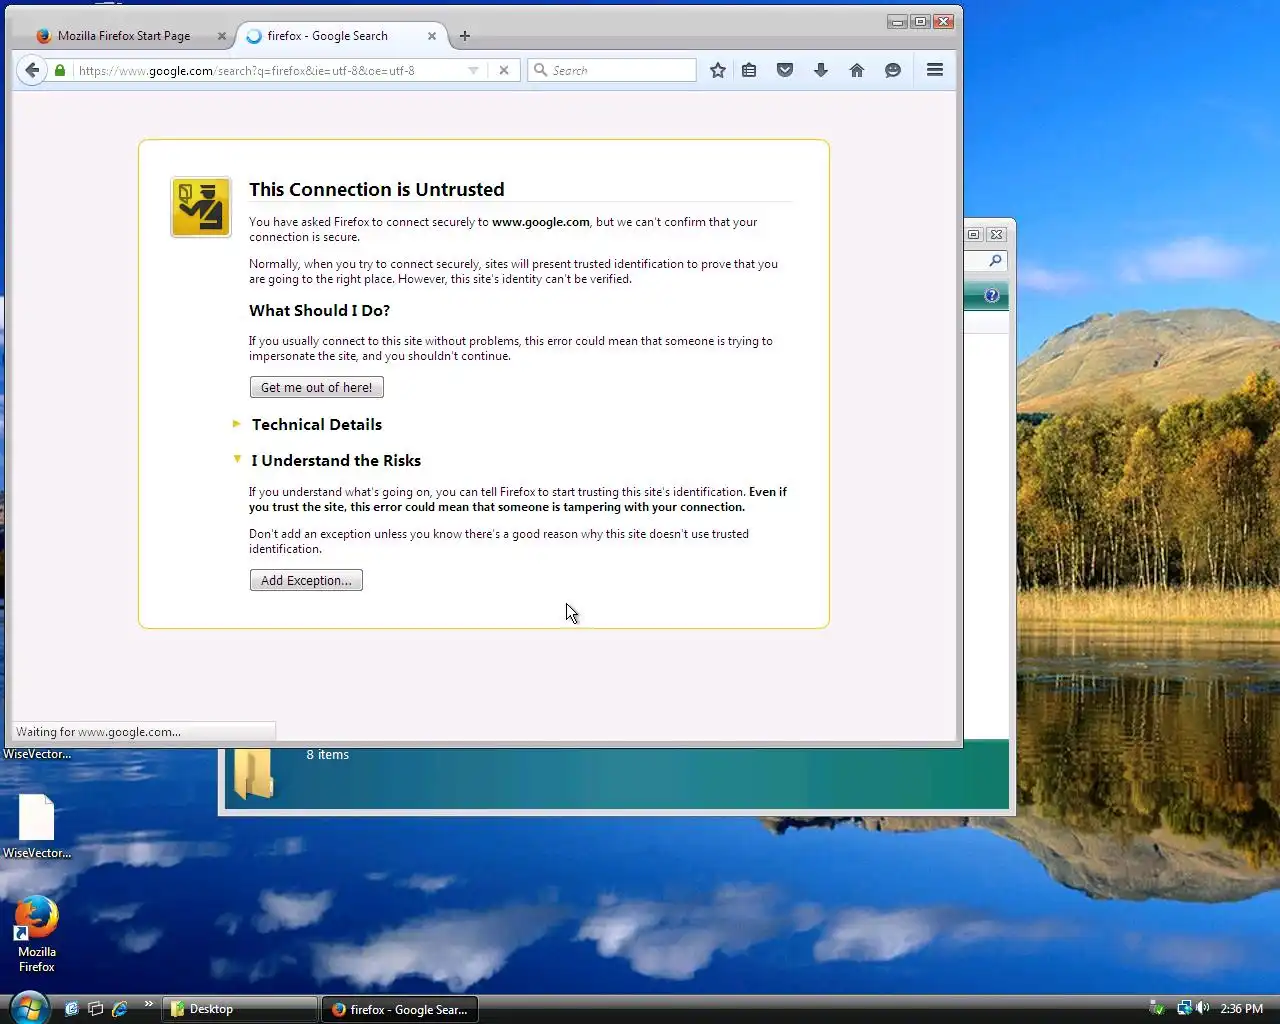Open the Firefox hamburger menu
Viewport: 1280px width, 1024px height.
pos(935,70)
